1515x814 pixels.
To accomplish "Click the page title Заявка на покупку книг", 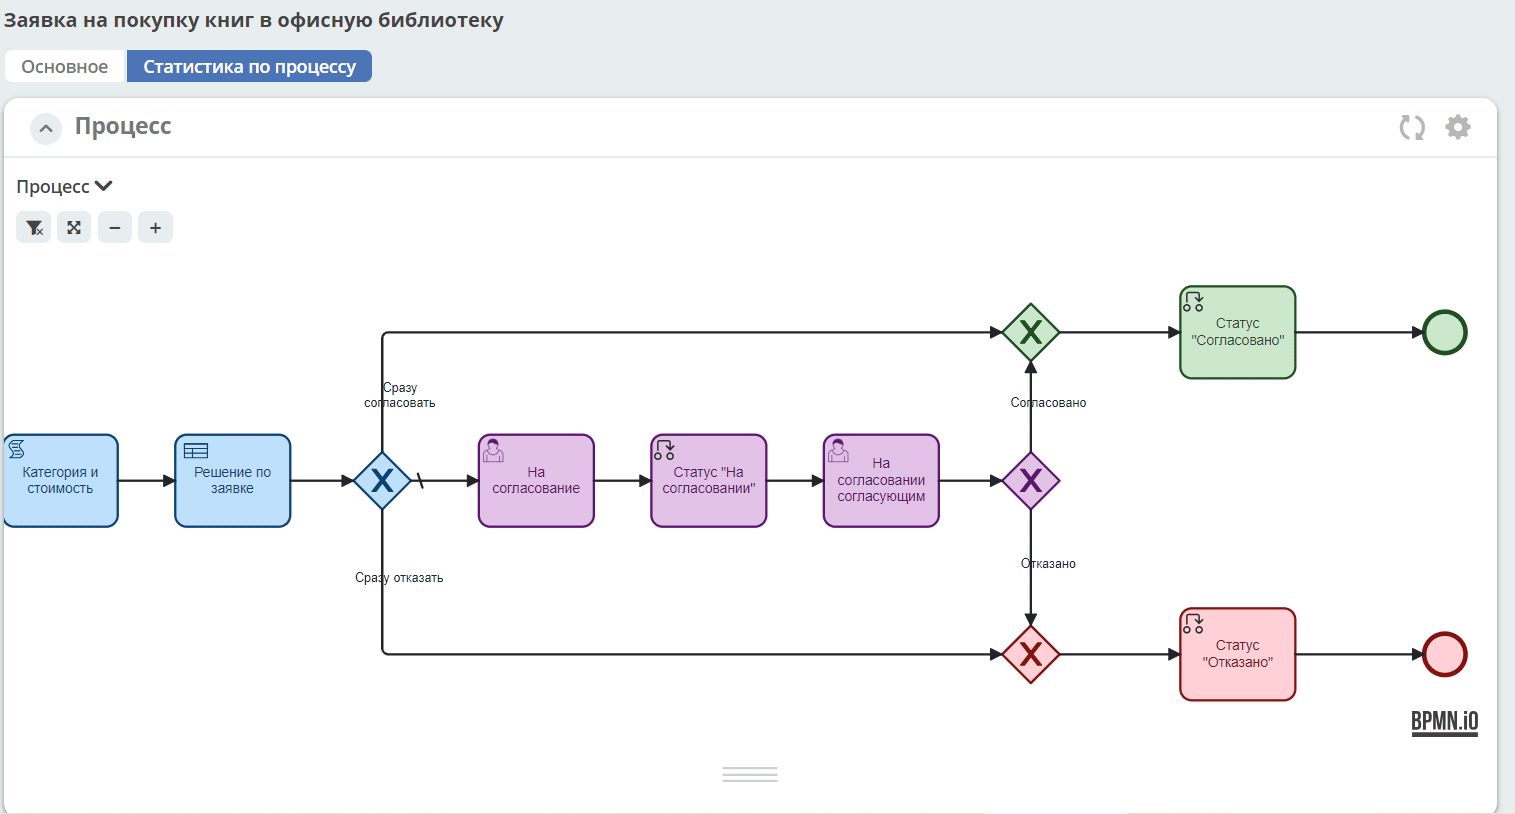I will 254,20.
